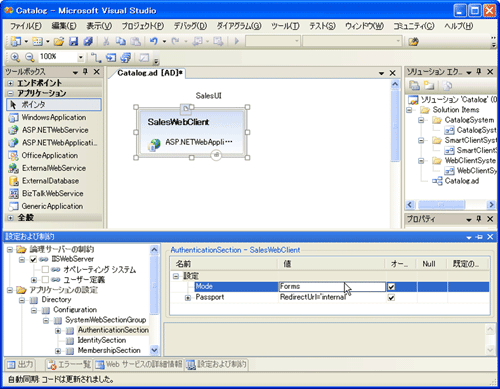
Task: Click the endpoint circle below SalesWebClient
Action: [x=216, y=155]
